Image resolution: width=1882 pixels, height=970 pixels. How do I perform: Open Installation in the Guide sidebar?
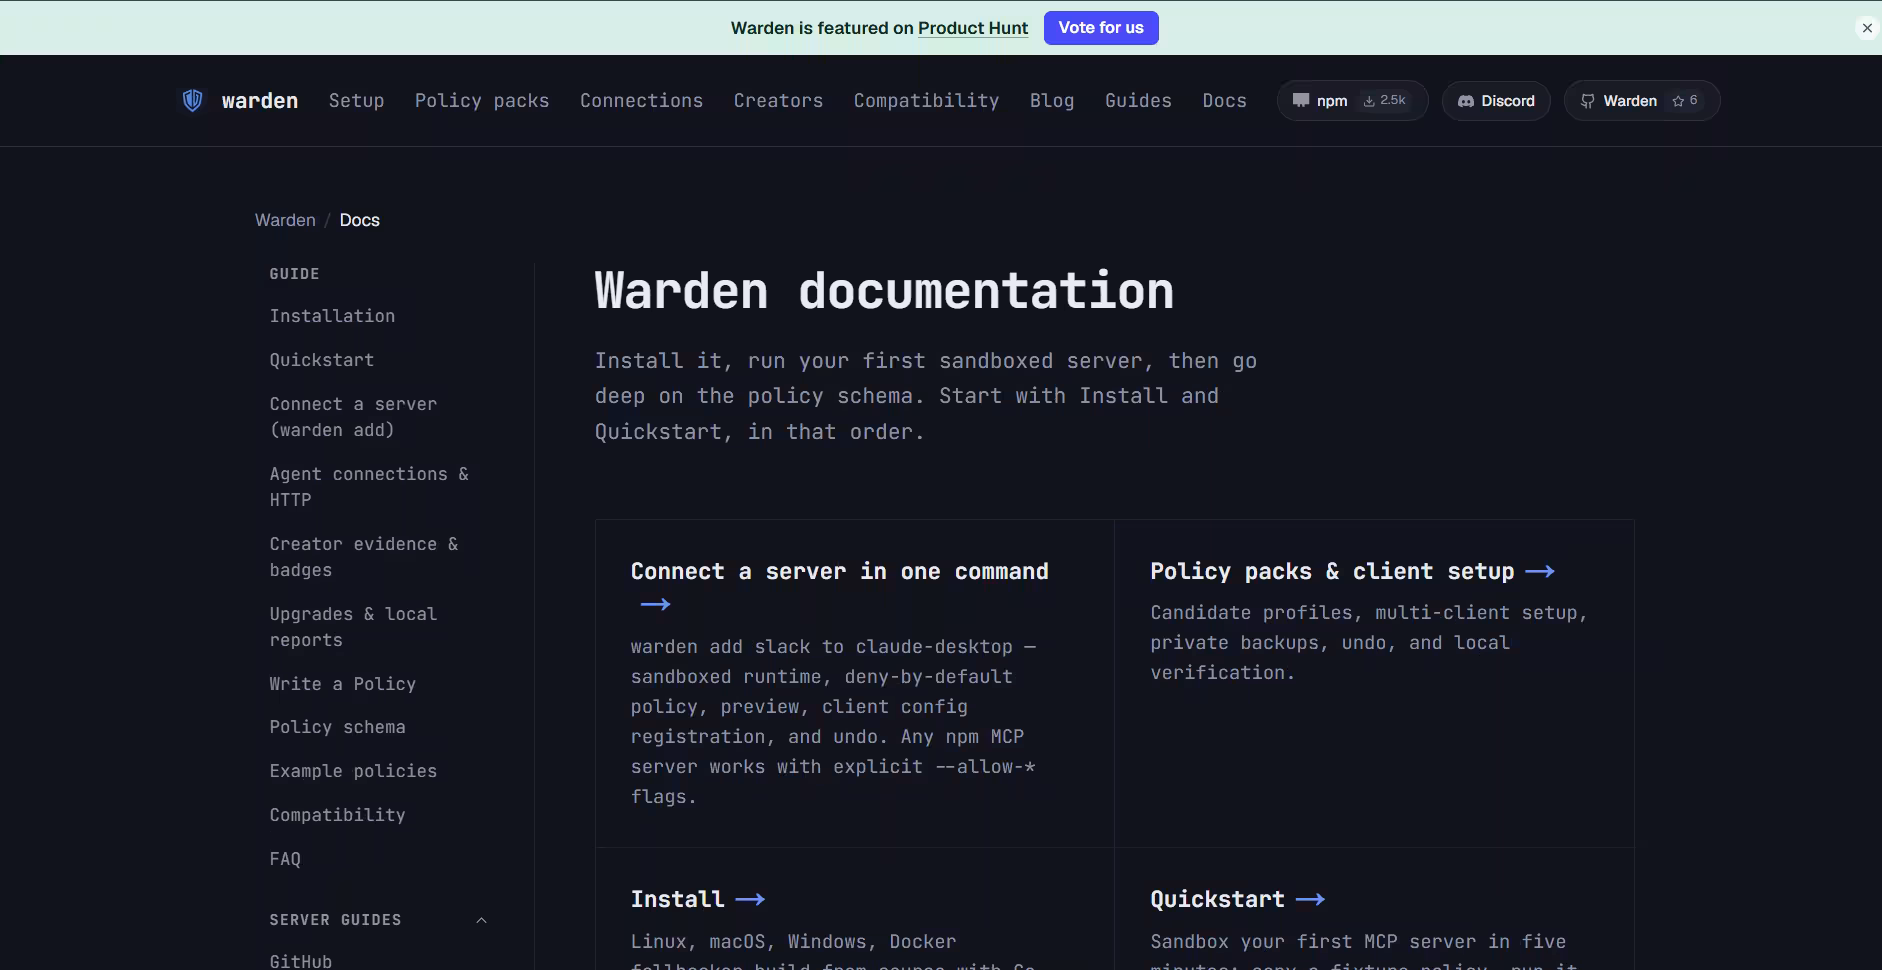point(332,316)
